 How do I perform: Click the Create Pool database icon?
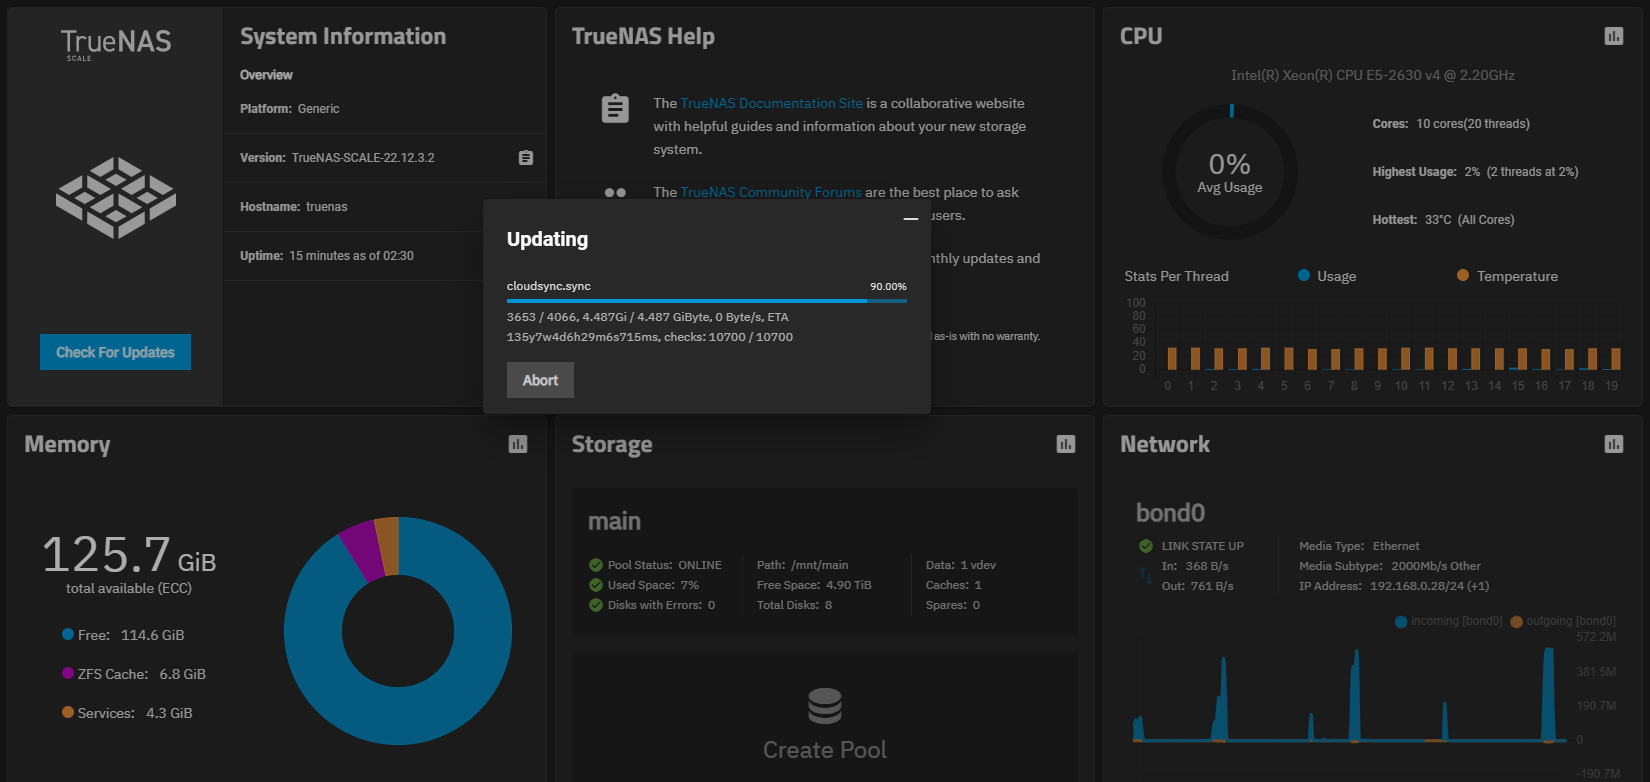coord(825,706)
